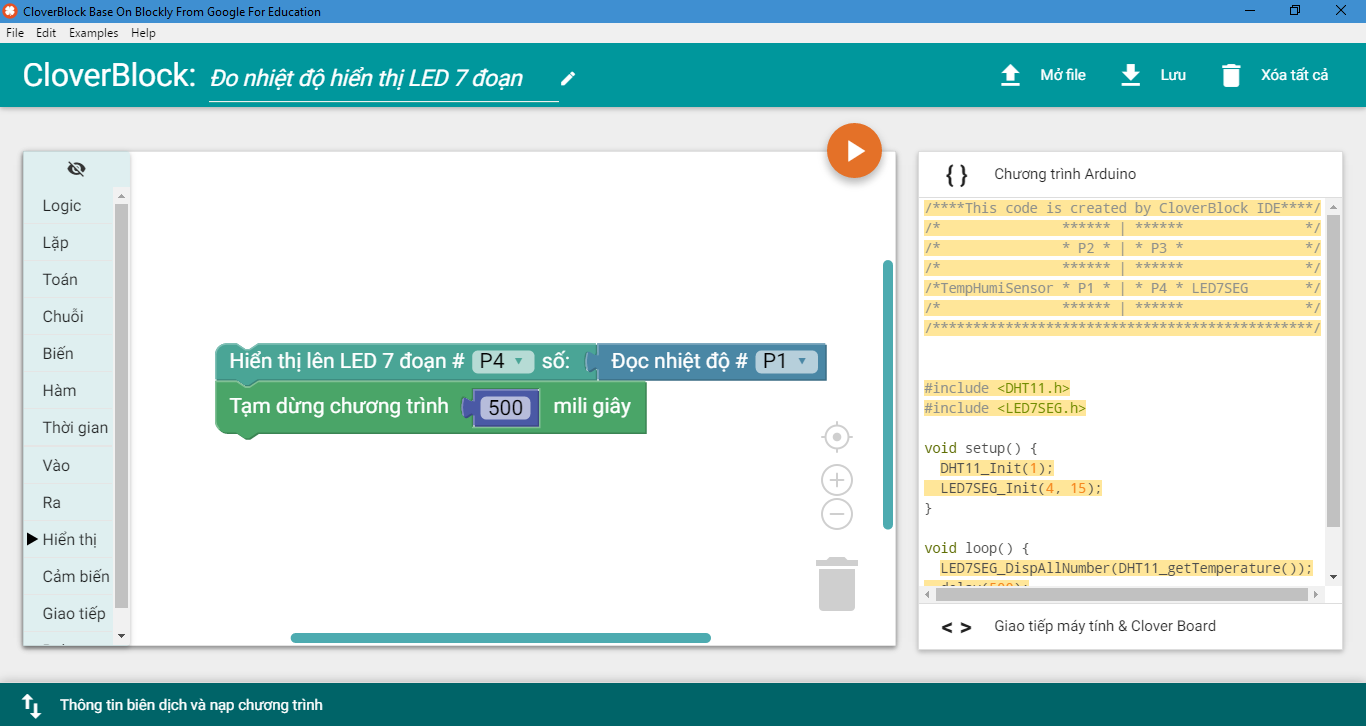Select the Toán block category
Viewport: 1366px width, 726px height.
[69, 280]
